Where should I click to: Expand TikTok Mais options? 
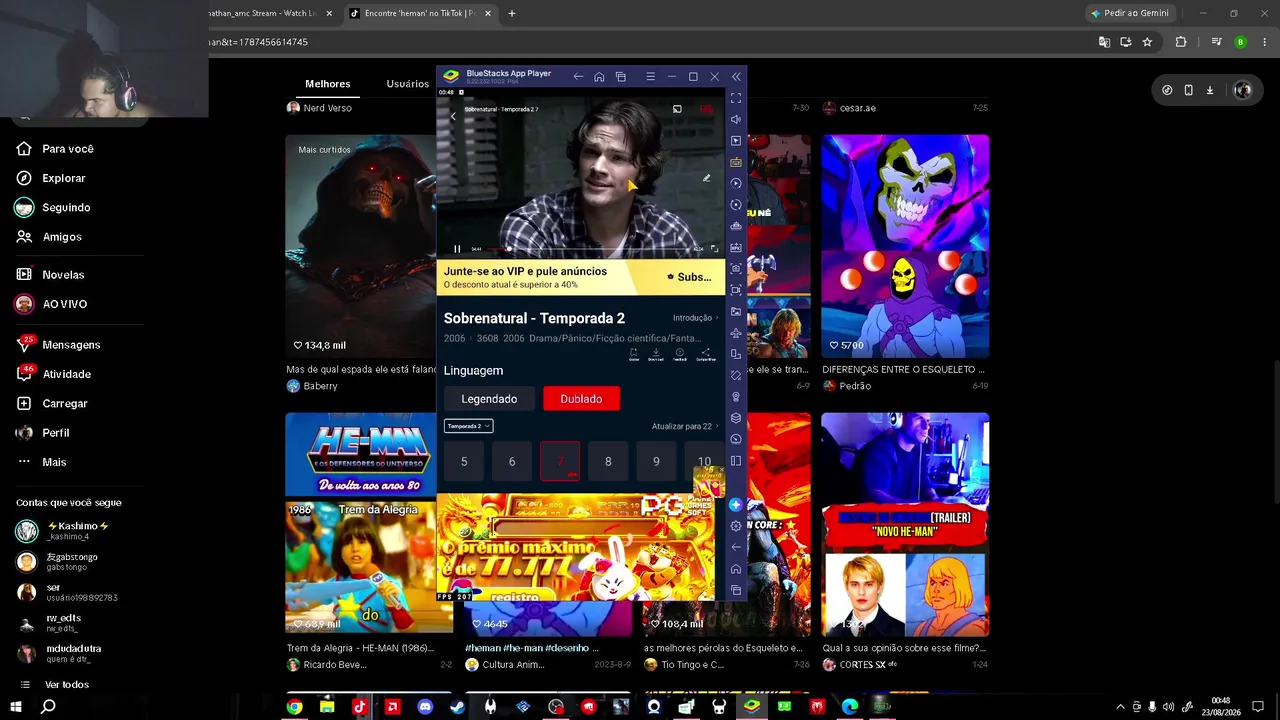tap(42, 462)
